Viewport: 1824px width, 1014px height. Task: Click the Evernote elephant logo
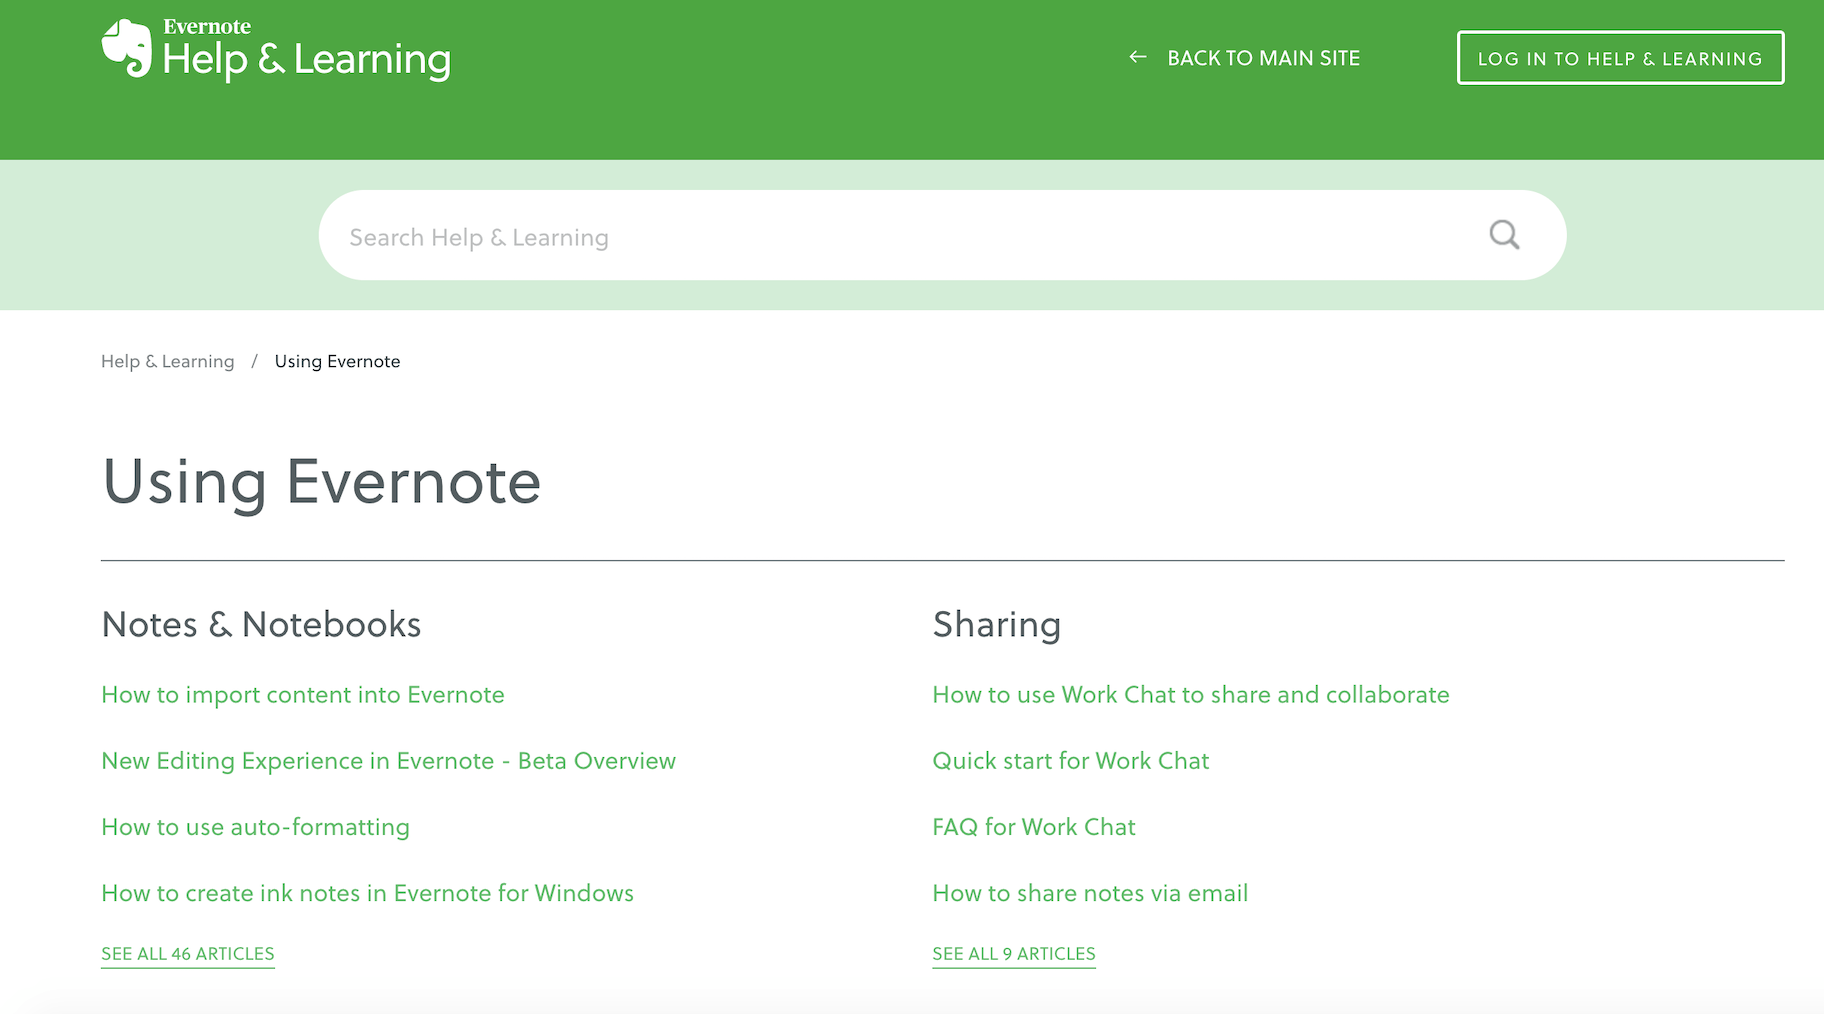[x=127, y=50]
